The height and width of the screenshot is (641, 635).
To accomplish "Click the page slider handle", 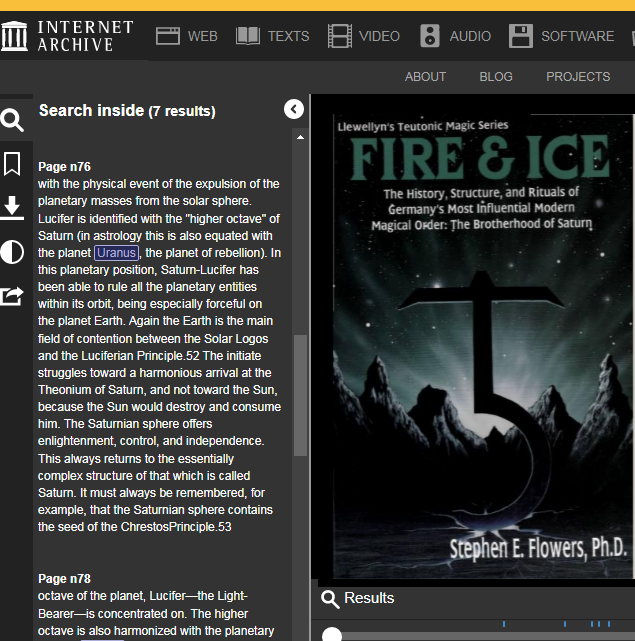I will tap(332, 634).
